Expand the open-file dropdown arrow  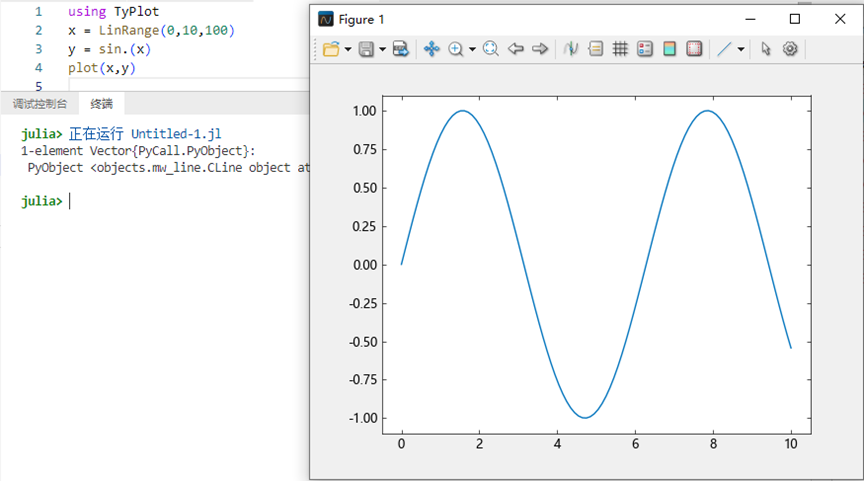pos(348,49)
